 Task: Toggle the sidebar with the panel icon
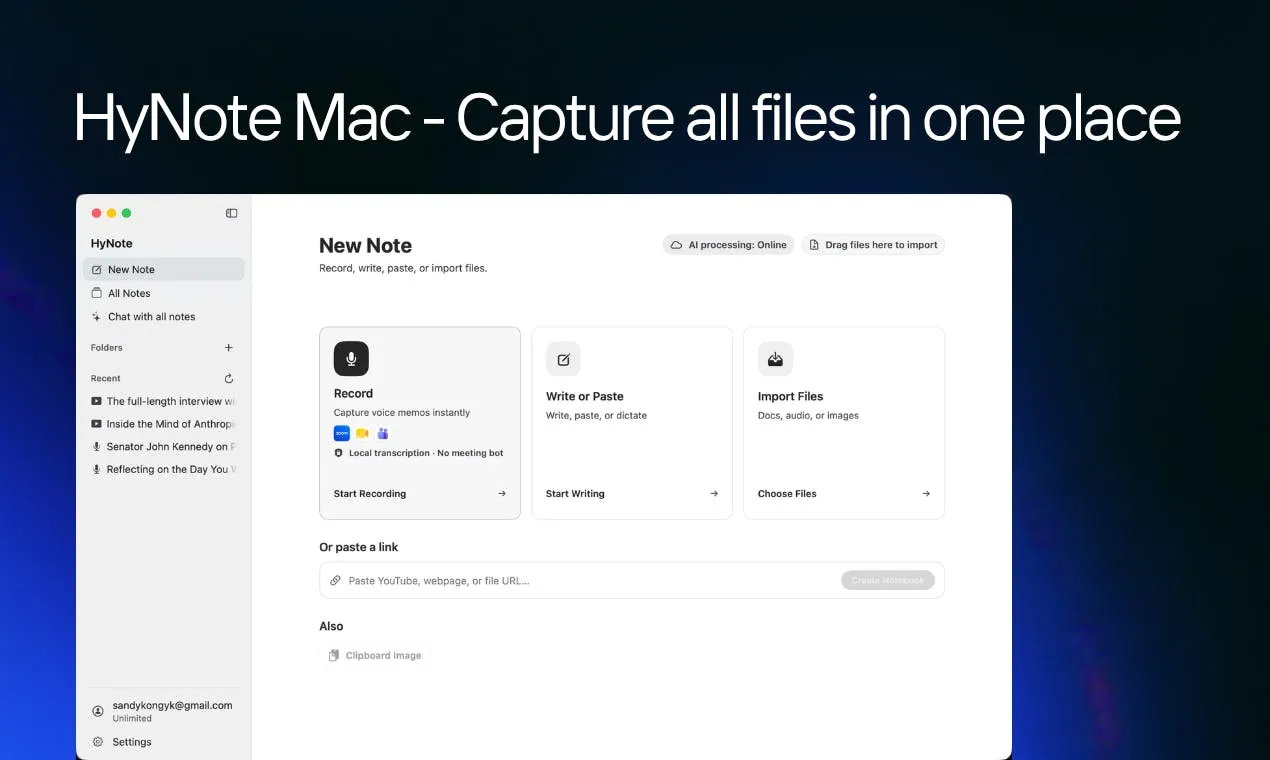[232, 213]
